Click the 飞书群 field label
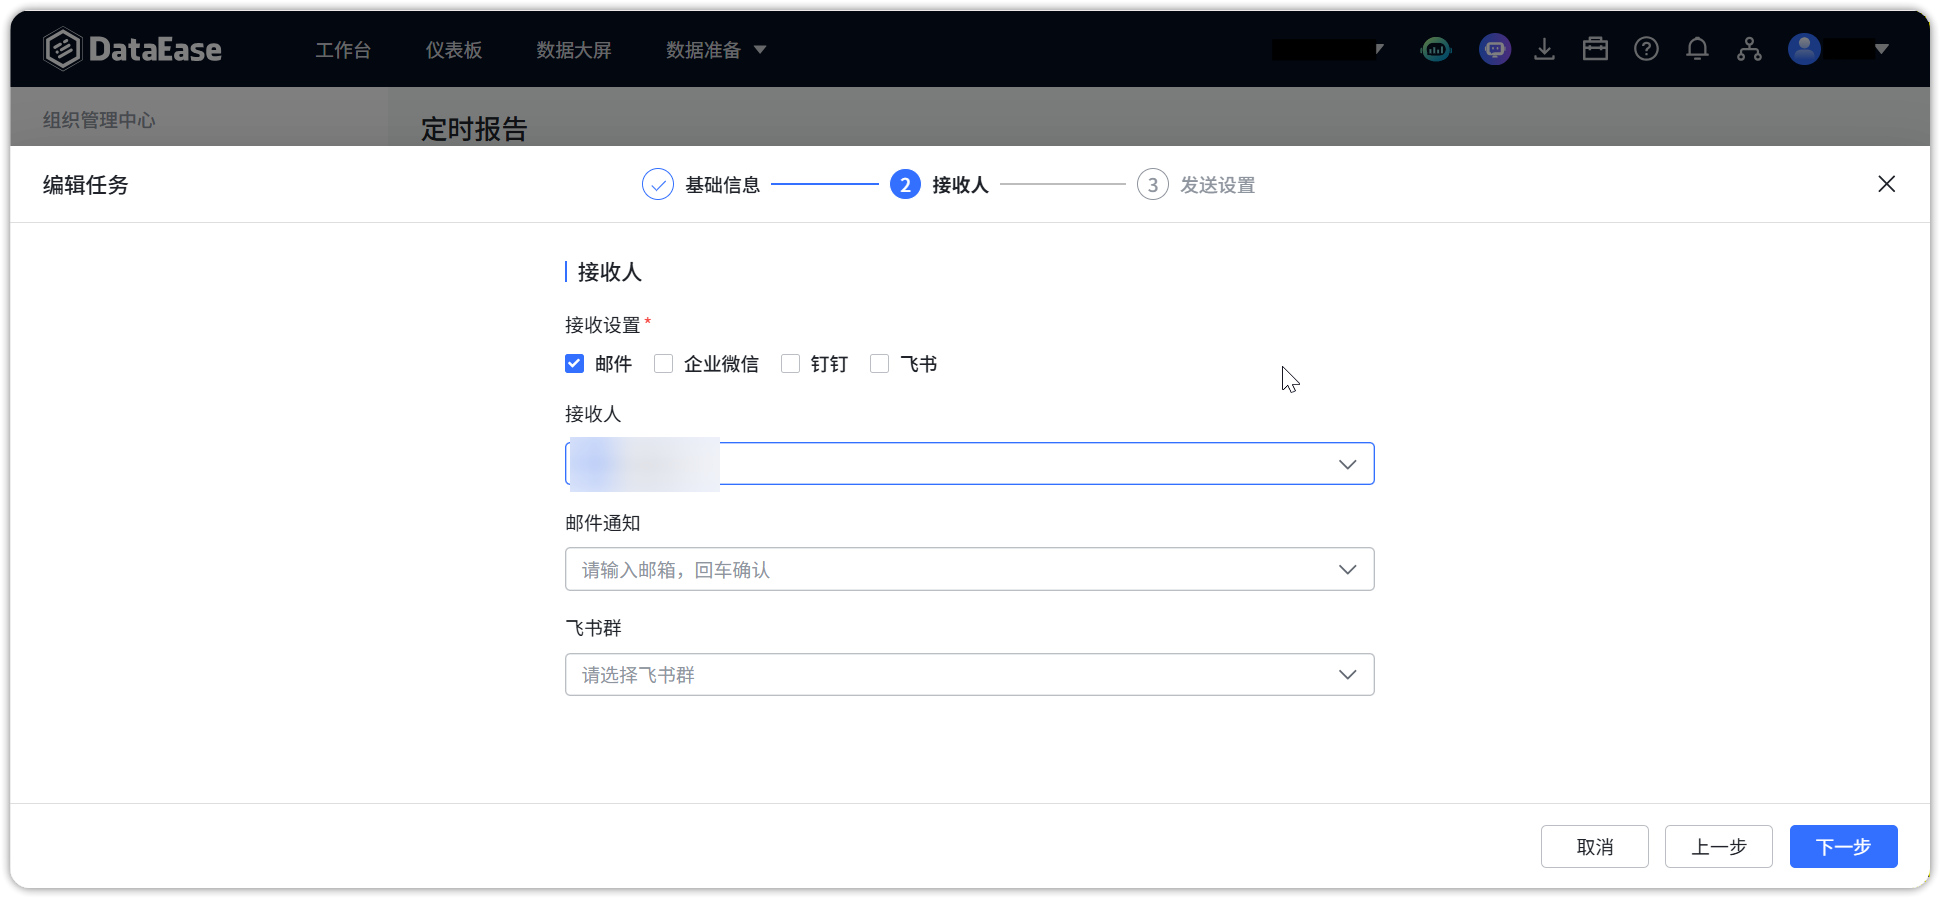Image resolution: width=1940 pixels, height=898 pixels. pyautogui.click(x=593, y=628)
